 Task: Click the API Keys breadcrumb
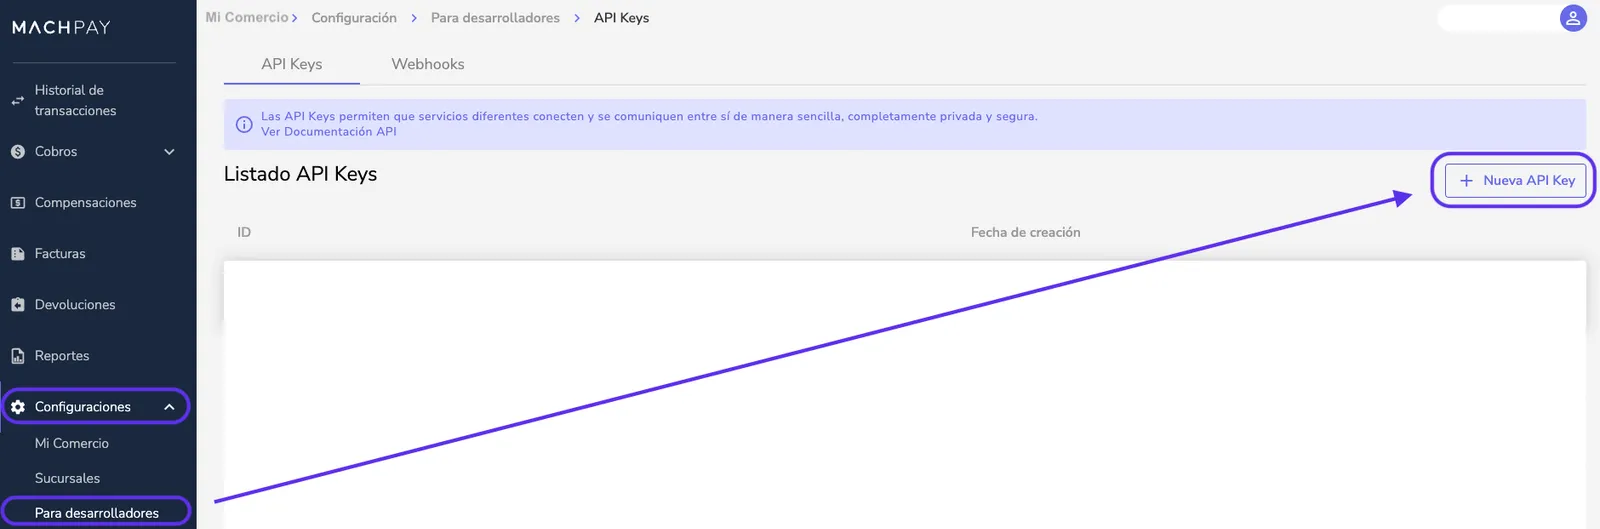[x=621, y=18]
